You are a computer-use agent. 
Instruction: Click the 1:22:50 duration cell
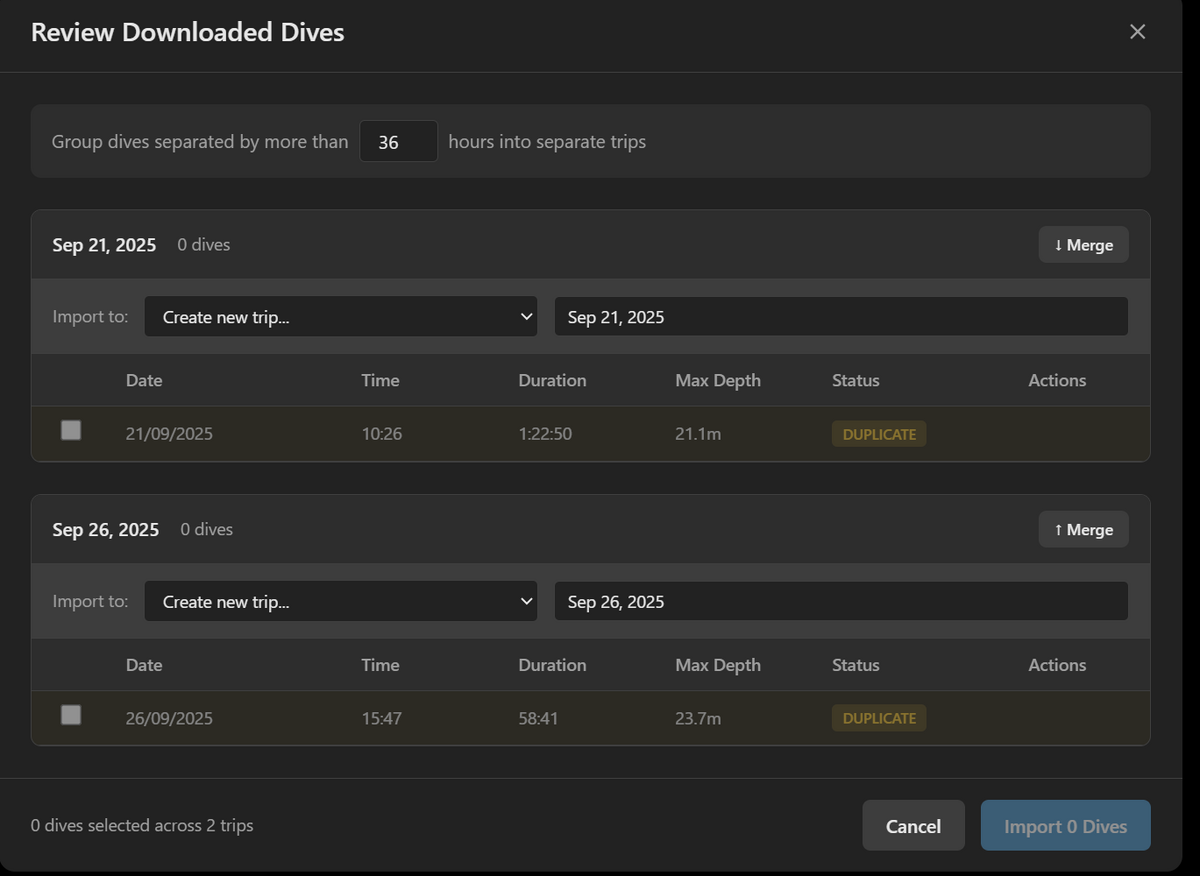545,434
